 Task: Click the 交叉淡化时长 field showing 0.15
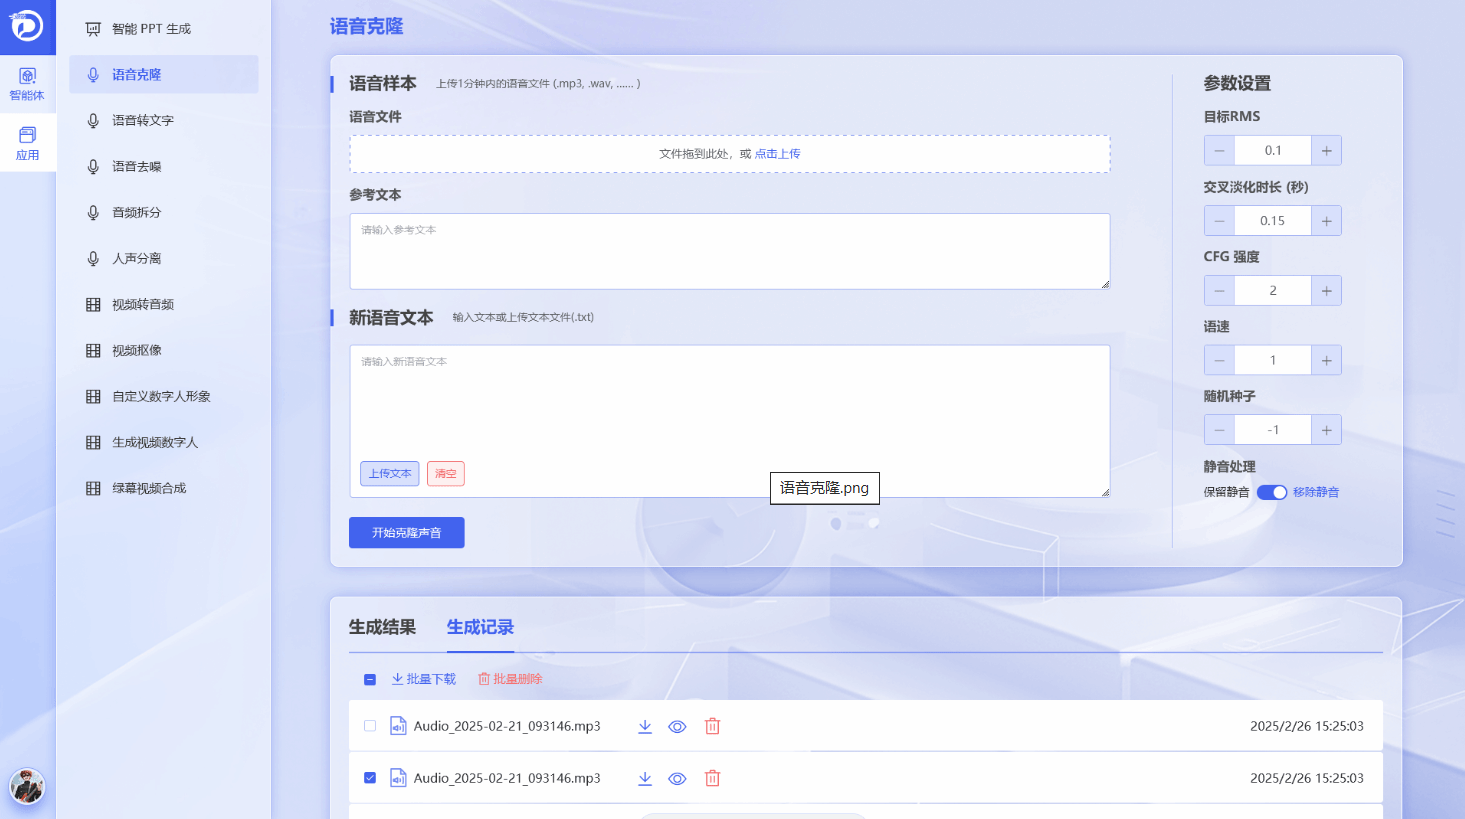1273,221
